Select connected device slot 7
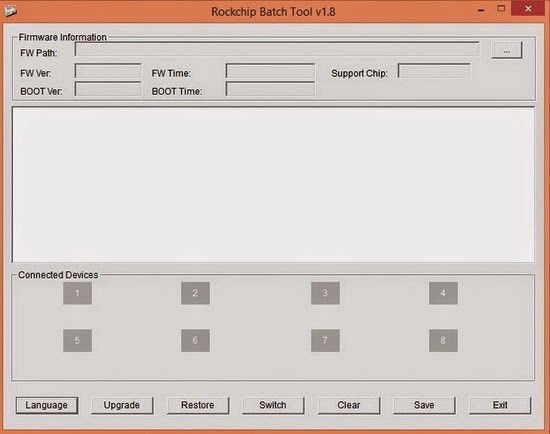The image size is (550, 434). tap(325, 340)
